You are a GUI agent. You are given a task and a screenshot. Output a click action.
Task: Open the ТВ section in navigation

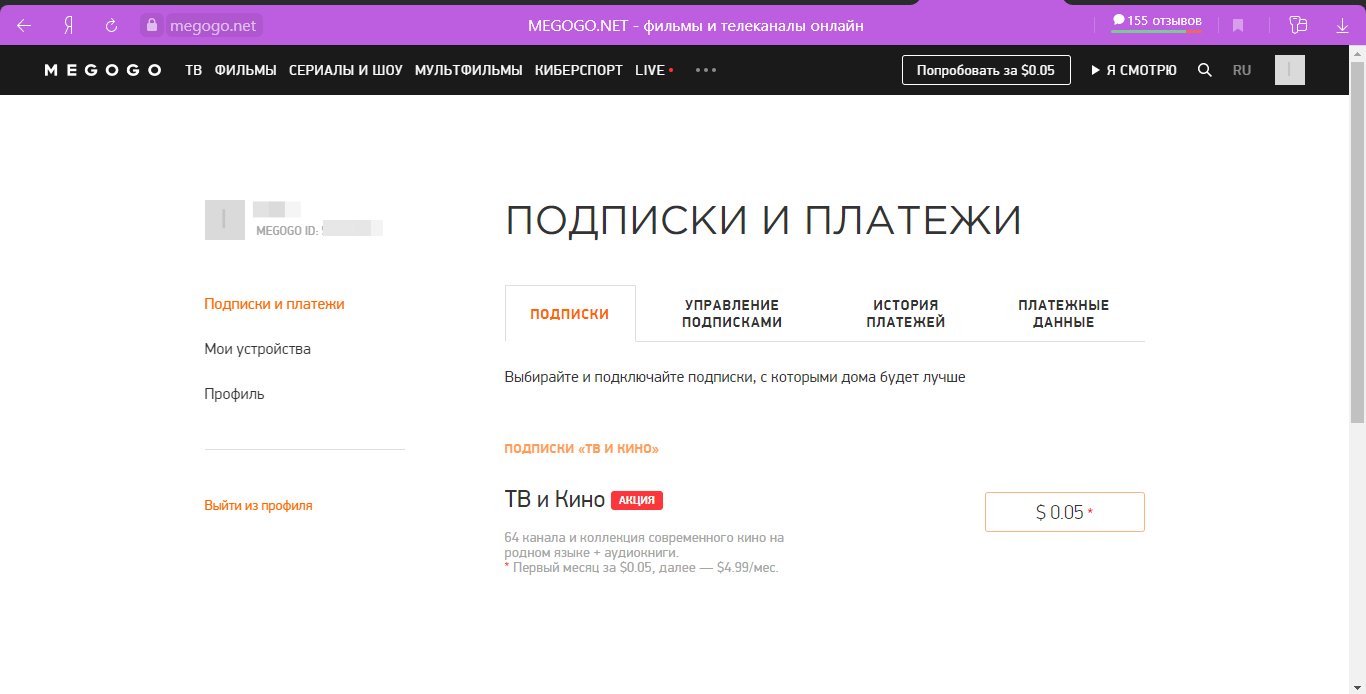(194, 70)
